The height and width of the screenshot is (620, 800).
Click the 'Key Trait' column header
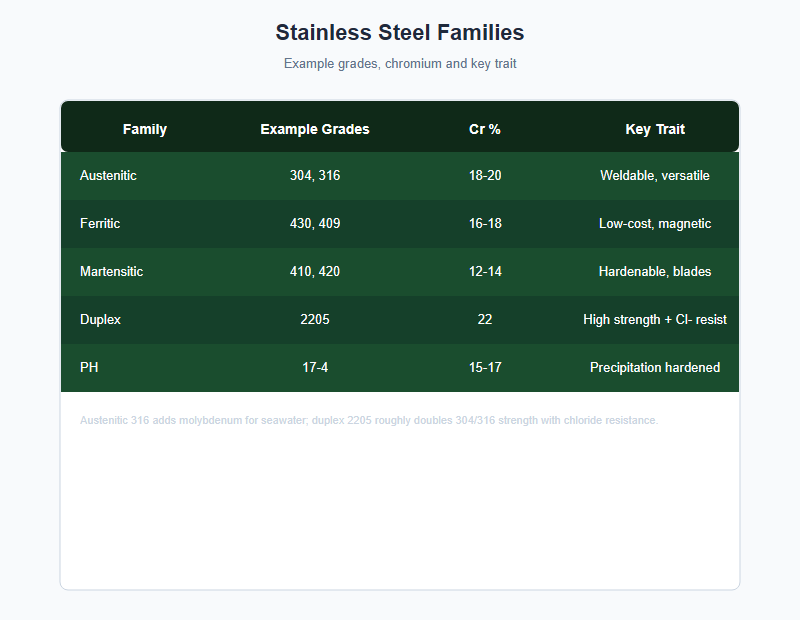pos(655,129)
